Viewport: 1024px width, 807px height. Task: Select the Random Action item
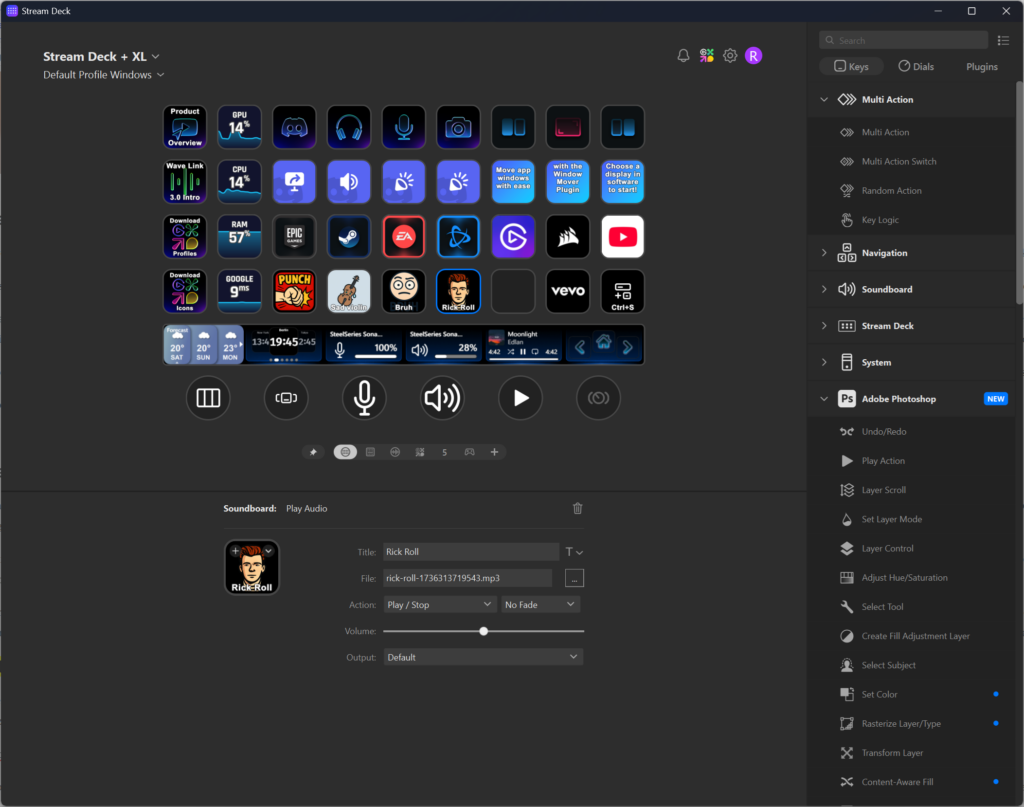[891, 191]
